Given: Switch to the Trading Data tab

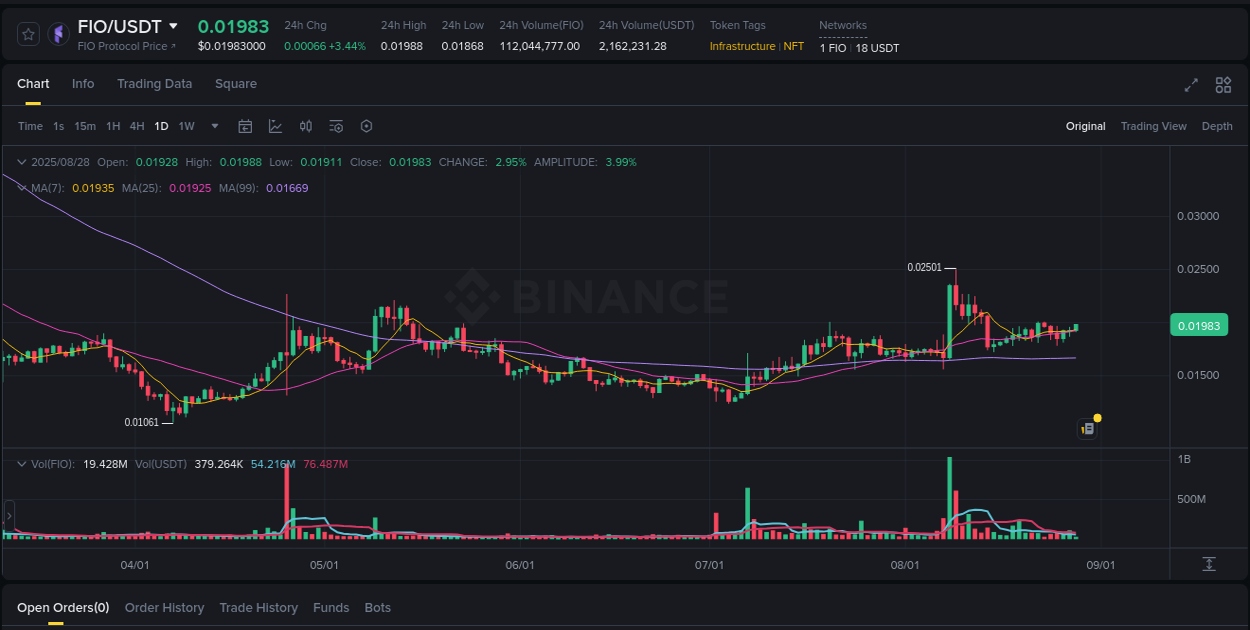Looking at the screenshot, I should [x=154, y=84].
